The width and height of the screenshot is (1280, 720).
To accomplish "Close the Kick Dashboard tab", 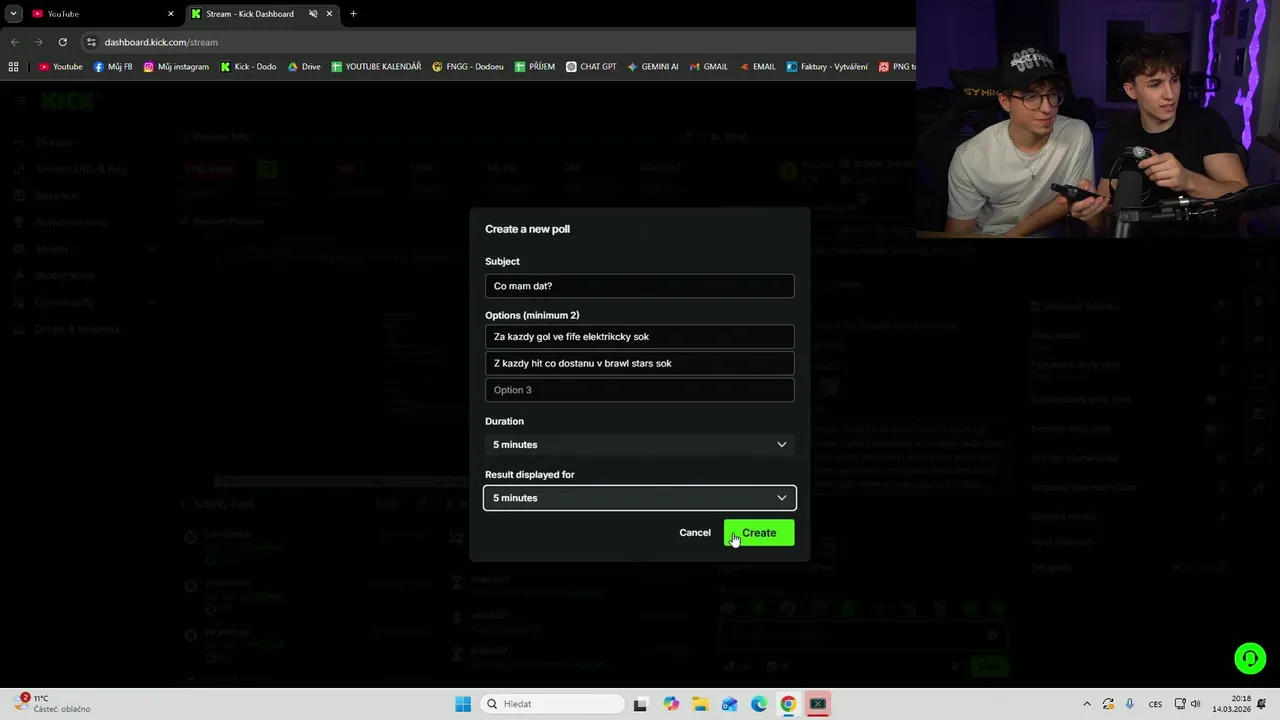I will 329,14.
